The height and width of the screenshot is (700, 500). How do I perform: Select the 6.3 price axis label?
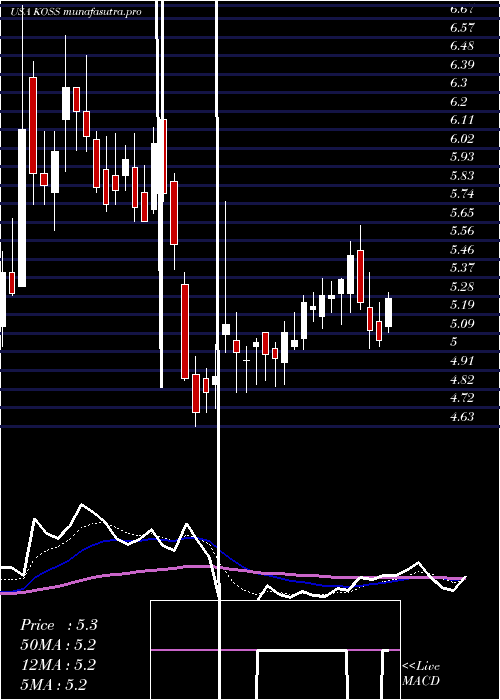(459, 83)
